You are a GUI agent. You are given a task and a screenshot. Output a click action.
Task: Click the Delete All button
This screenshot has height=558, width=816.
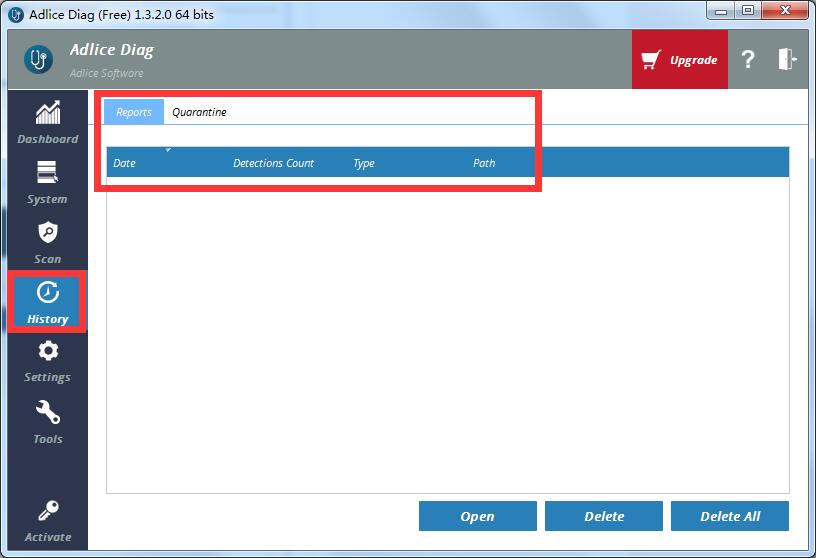[x=730, y=516]
